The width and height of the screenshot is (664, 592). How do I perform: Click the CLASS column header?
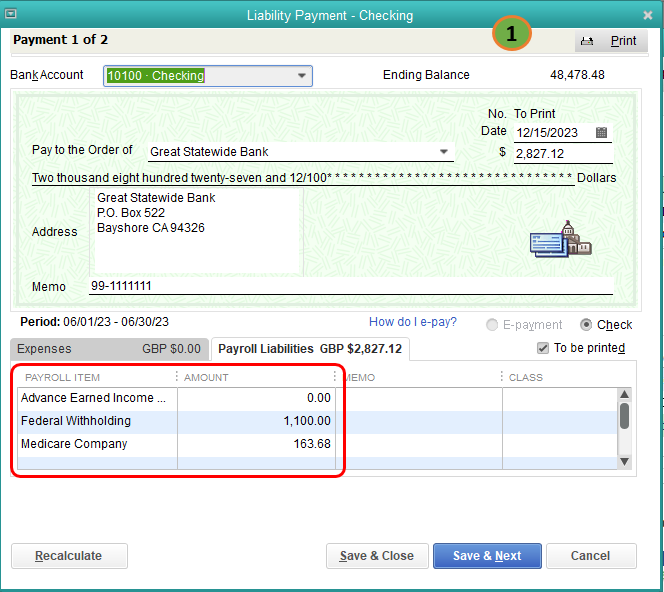[x=526, y=377]
